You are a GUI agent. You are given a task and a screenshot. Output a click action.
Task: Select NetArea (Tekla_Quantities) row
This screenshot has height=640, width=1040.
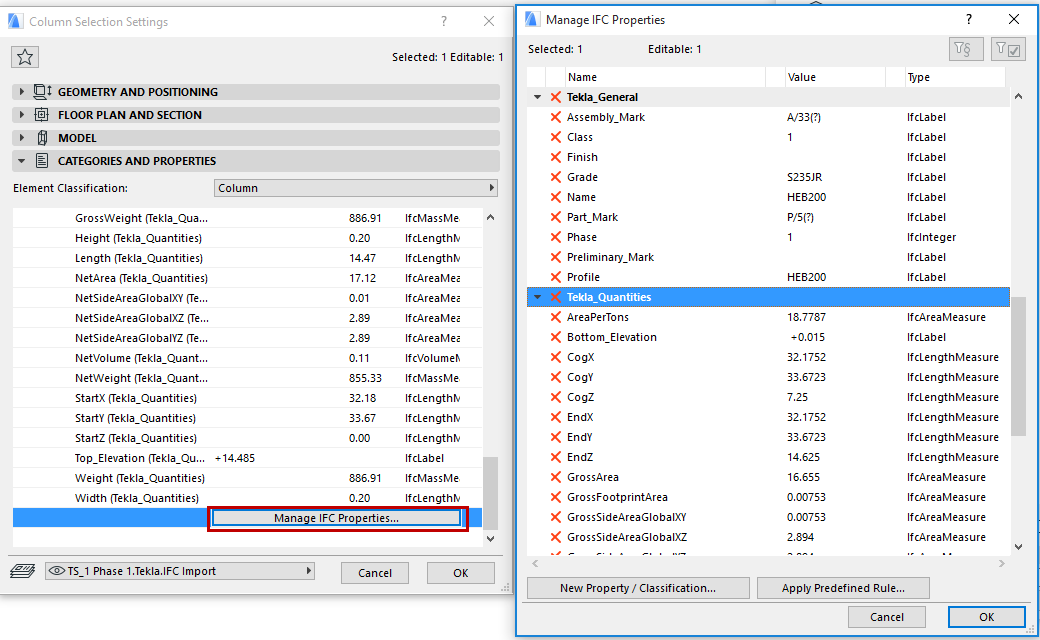(247, 278)
